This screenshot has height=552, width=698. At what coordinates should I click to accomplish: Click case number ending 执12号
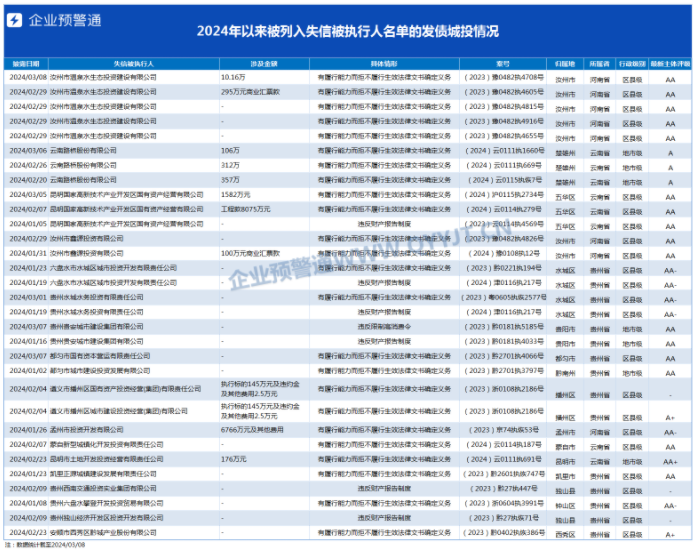coord(503,253)
